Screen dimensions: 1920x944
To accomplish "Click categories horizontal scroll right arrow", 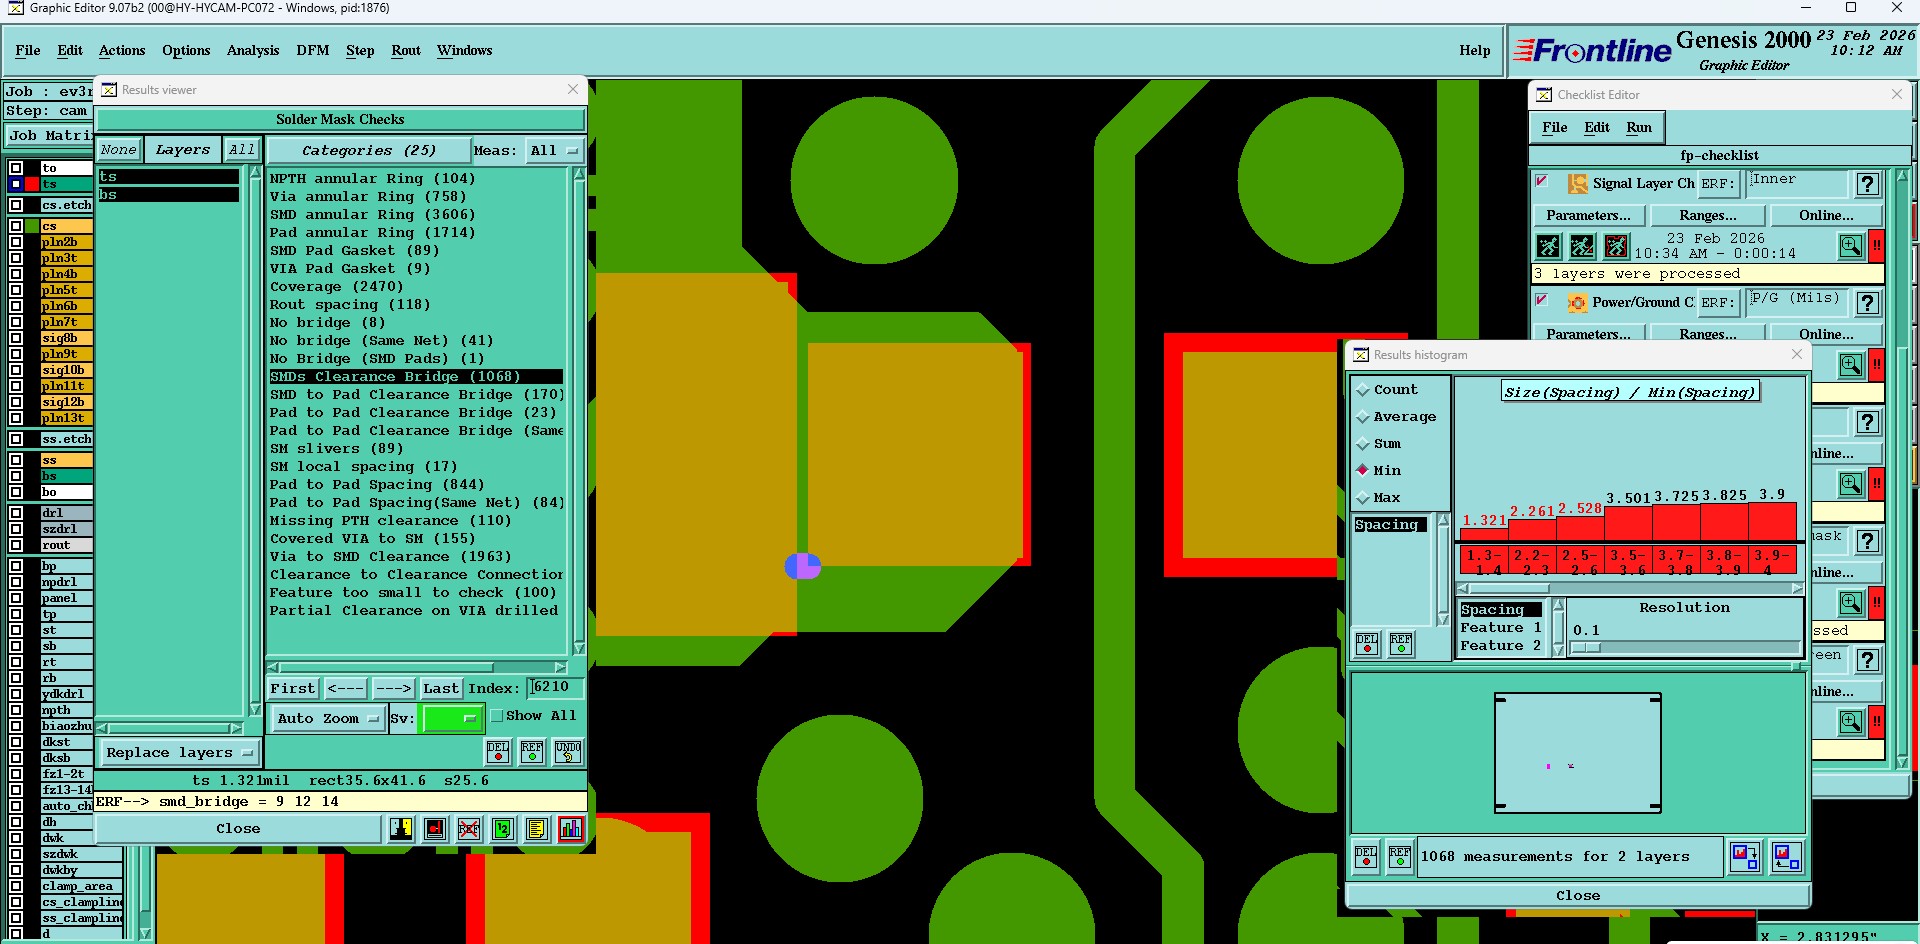I will point(560,668).
